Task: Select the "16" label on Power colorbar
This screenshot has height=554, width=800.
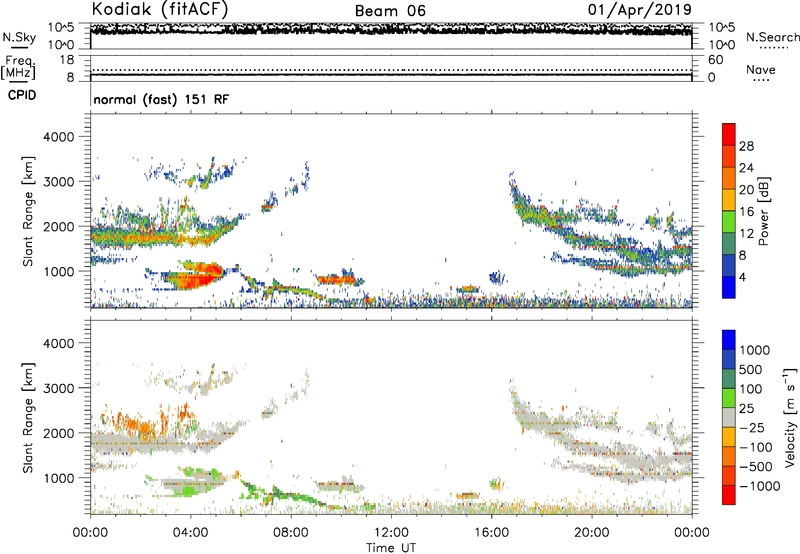Action: coord(746,211)
